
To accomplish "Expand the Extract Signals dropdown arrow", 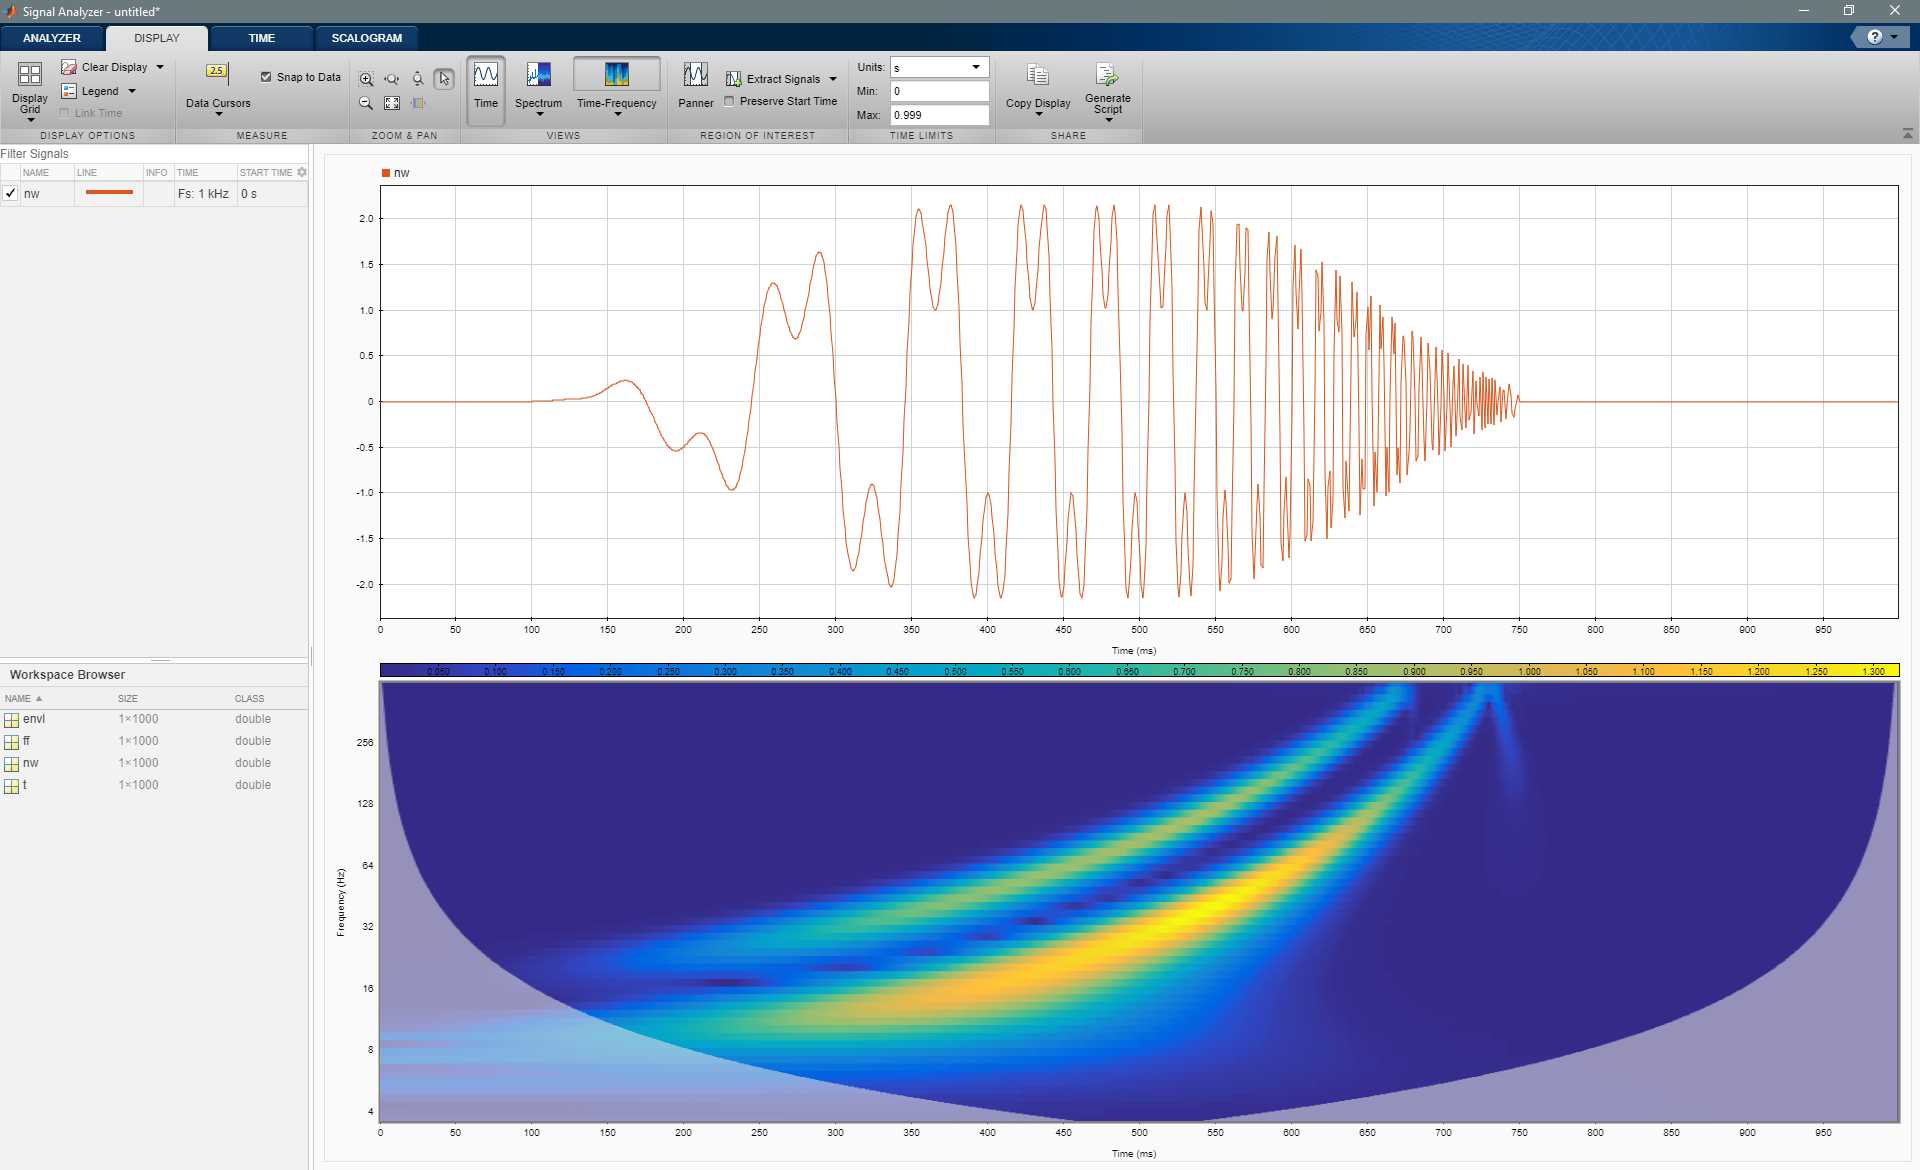I will [x=833, y=79].
